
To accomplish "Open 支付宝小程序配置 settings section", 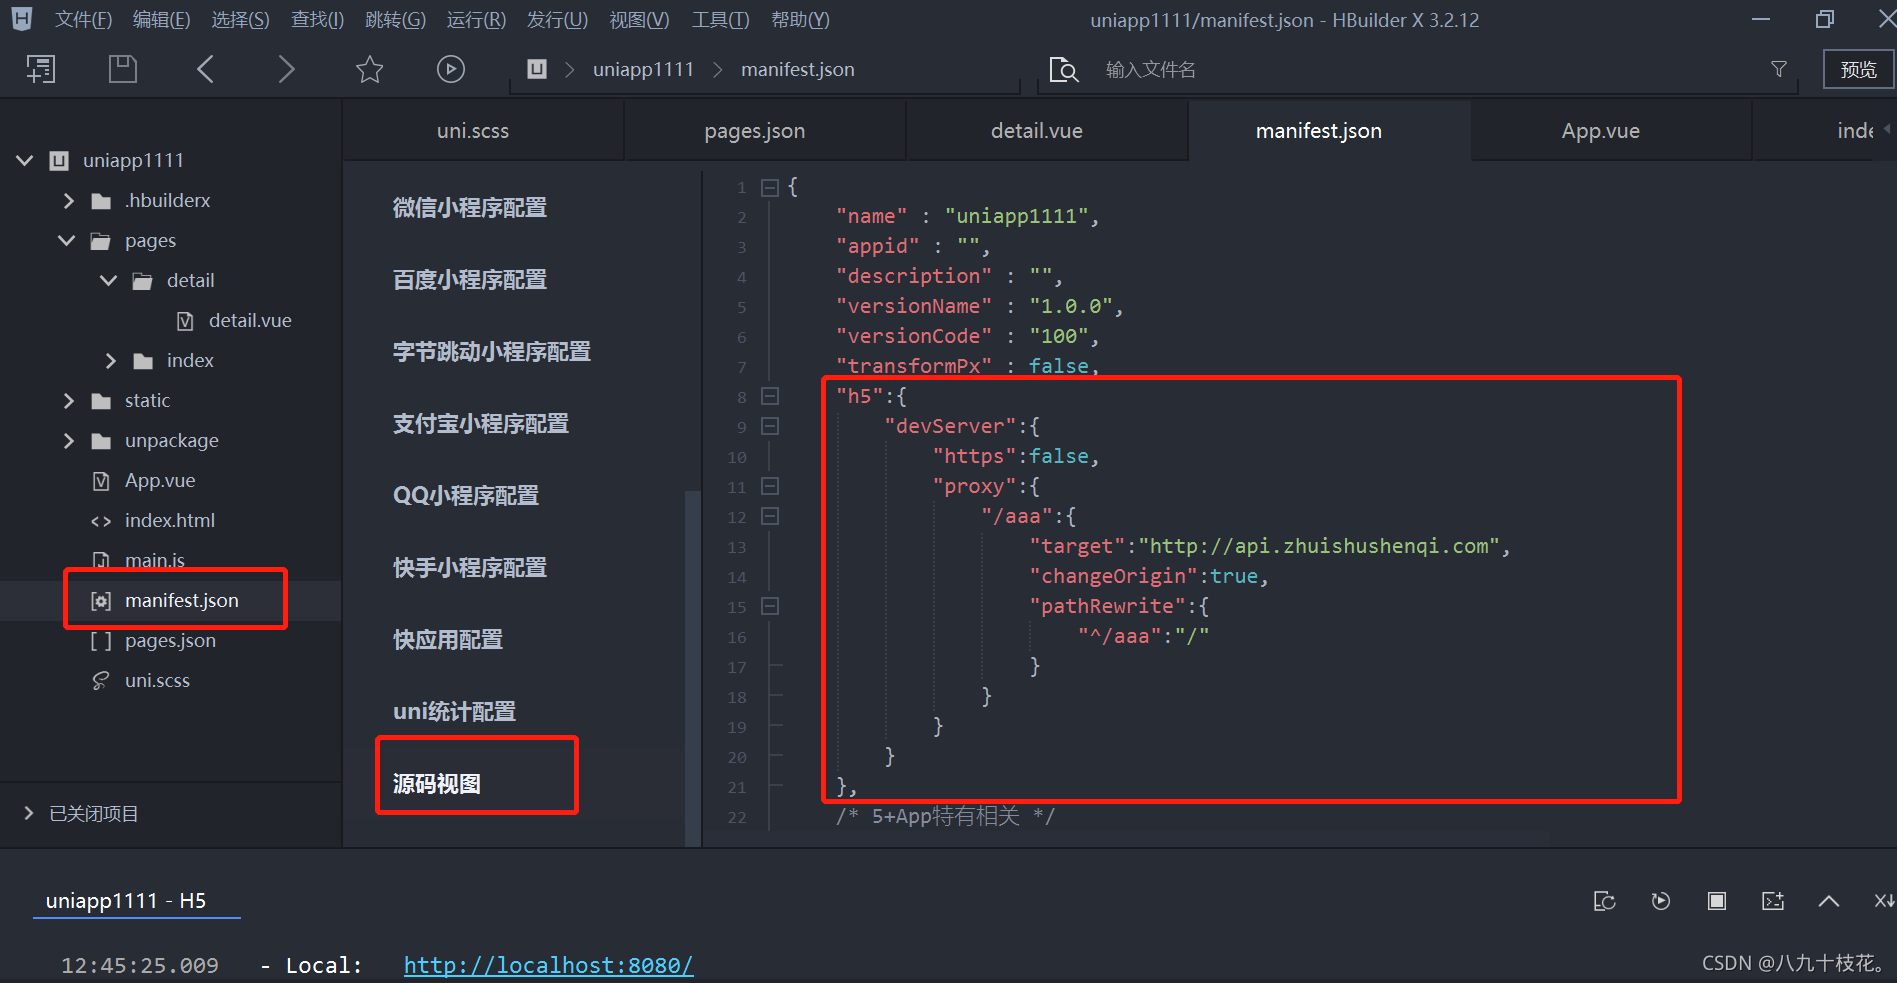I will click(x=481, y=423).
